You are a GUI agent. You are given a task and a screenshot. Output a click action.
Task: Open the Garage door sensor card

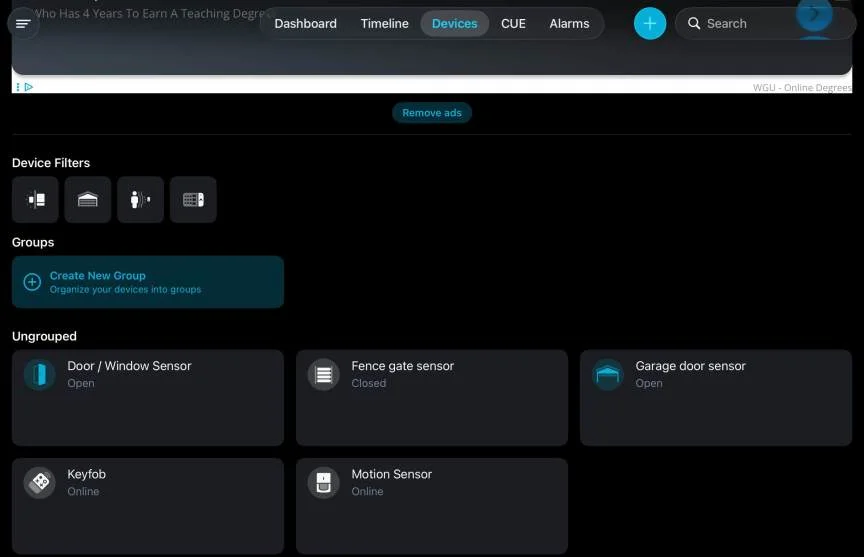point(716,398)
